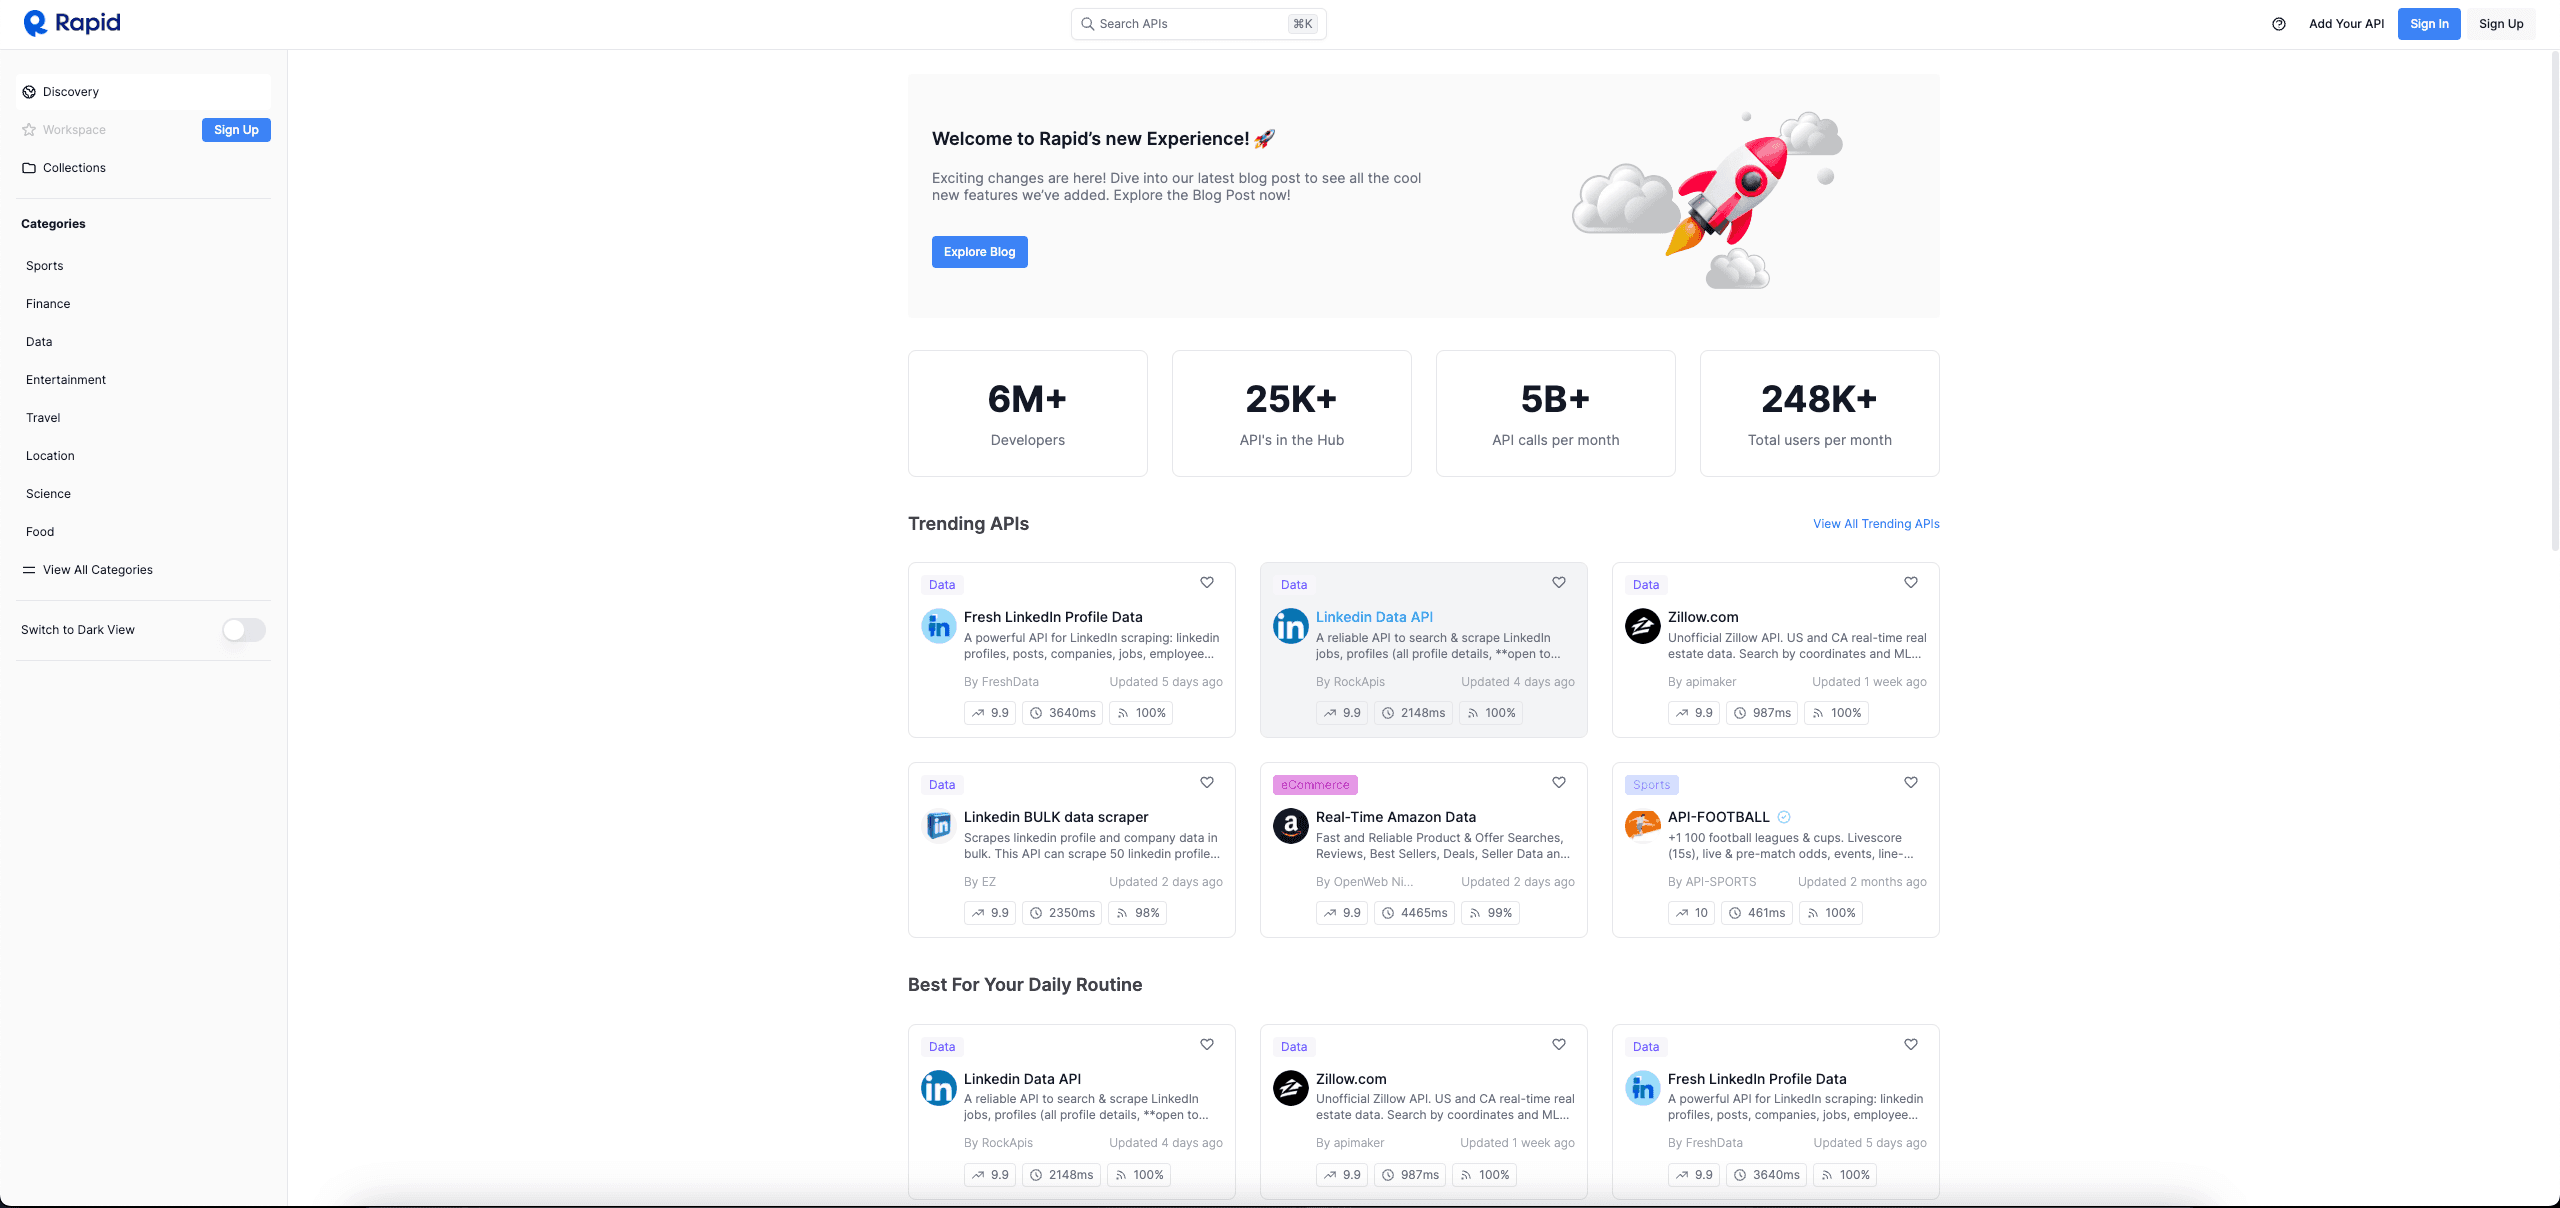The image size is (2560, 1208).
Task: Click the Zillow logo in Daily Routine
Action: (1291, 1088)
